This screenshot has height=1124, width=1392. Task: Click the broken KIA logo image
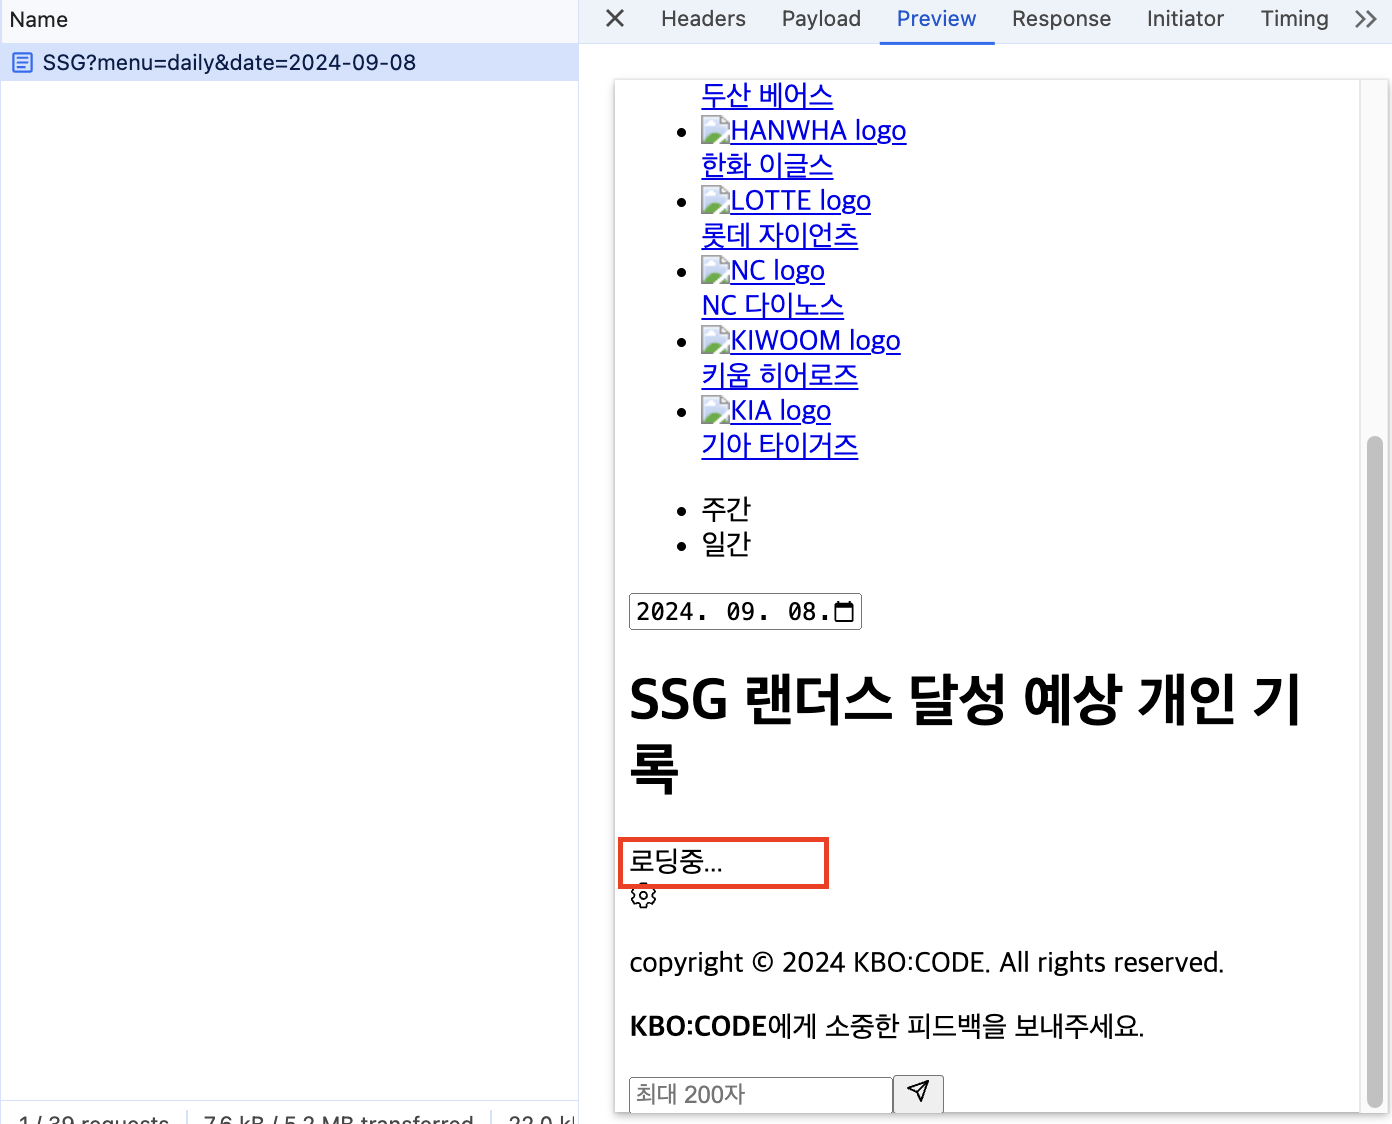(714, 410)
